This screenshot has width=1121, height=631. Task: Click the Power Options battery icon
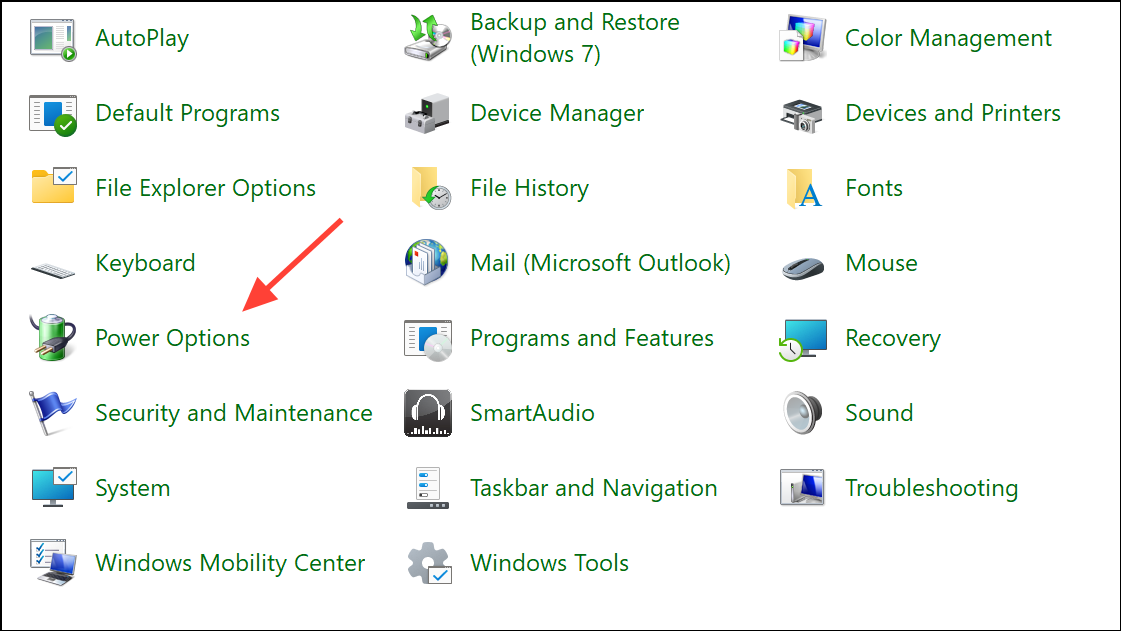[52, 338]
